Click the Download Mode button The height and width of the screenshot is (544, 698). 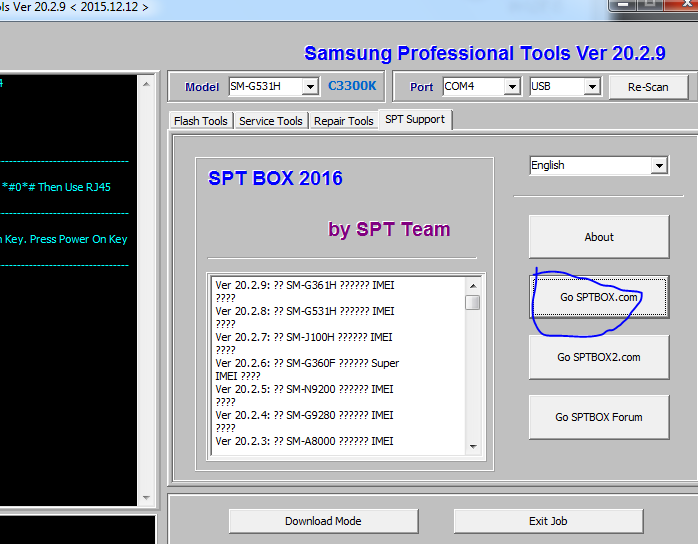323,521
